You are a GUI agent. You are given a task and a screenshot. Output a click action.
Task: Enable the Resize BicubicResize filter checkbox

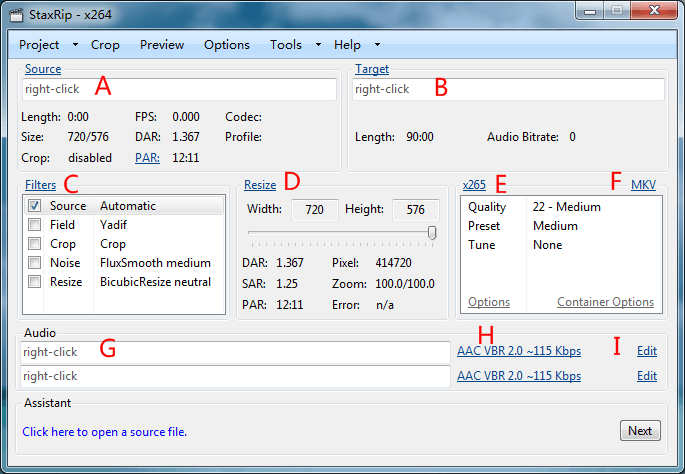coord(35,281)
